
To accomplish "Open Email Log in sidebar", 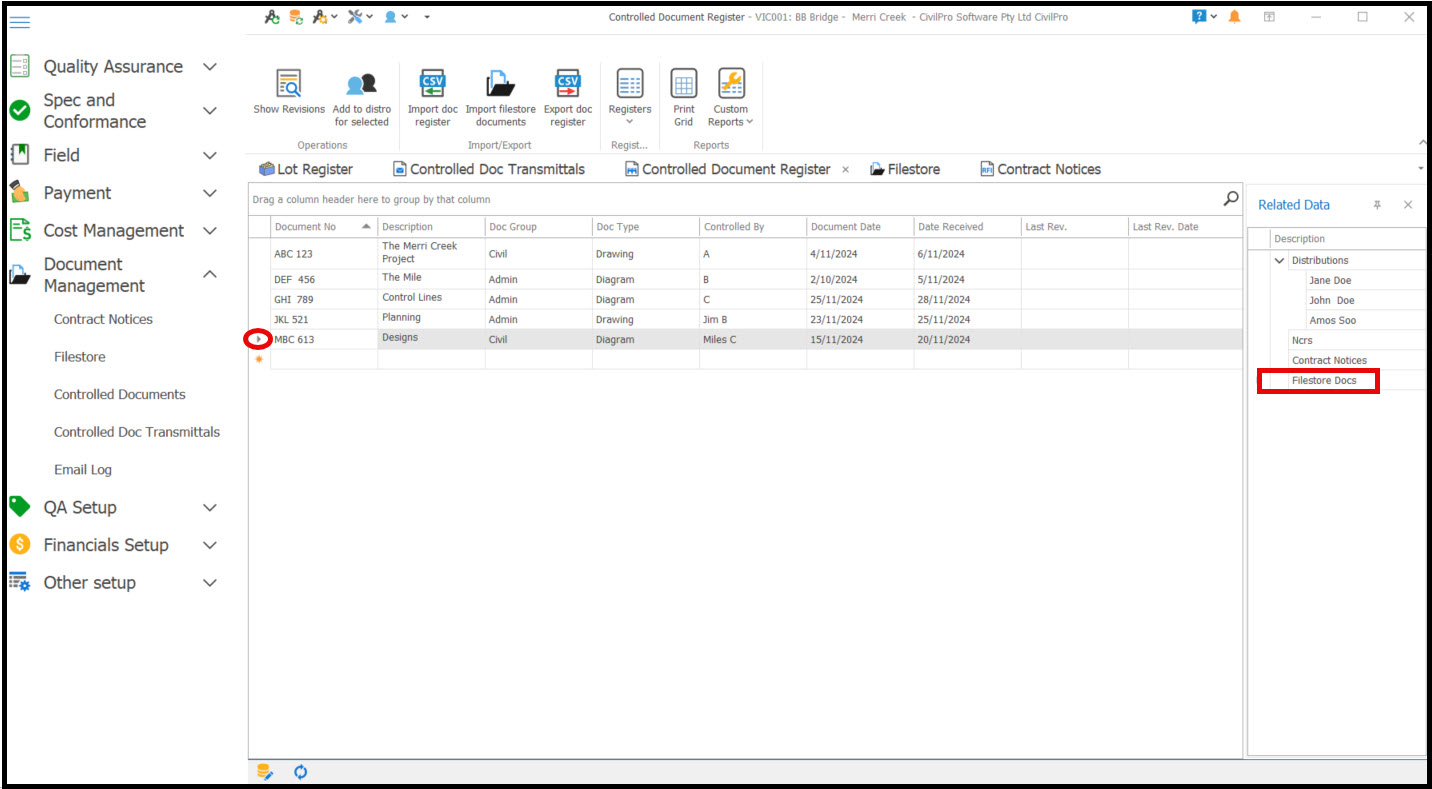I will coord(83,470).
